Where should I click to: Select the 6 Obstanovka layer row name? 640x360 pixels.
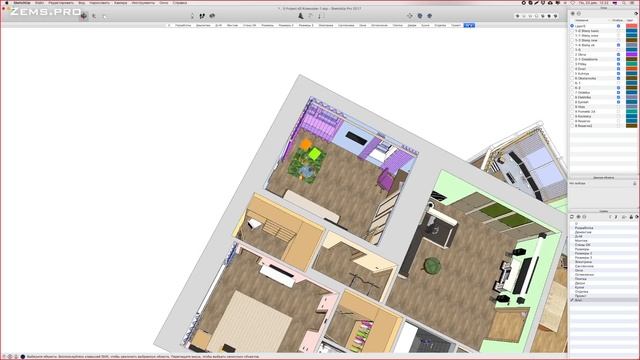pos(586,78)
